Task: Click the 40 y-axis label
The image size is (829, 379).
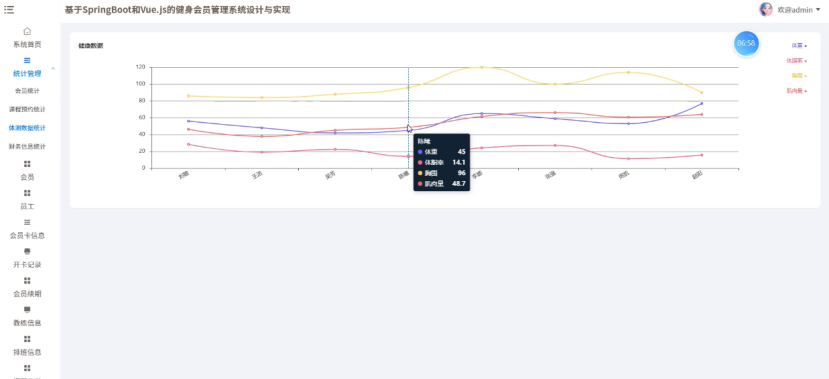Action: coord(141,134)
